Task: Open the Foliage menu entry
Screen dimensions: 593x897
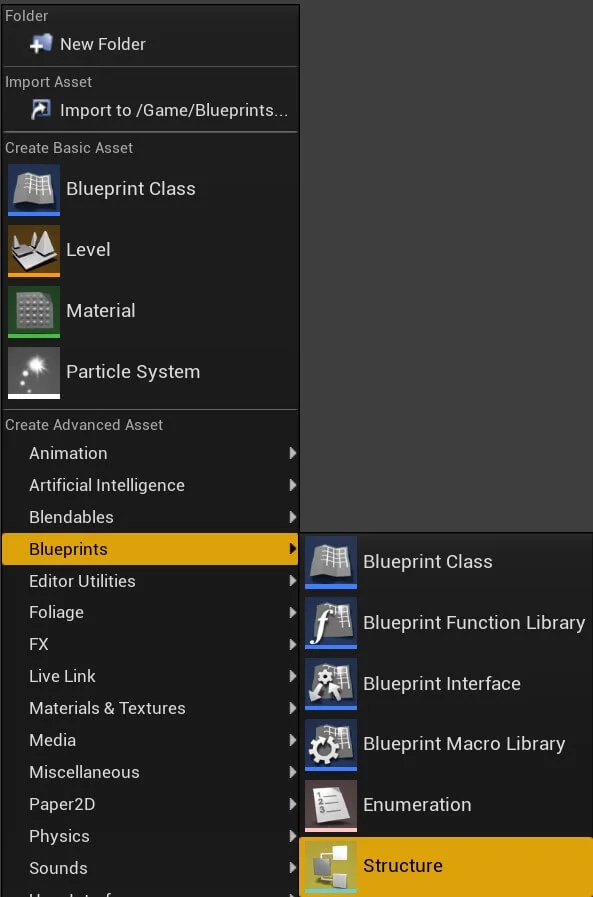Action: [x=150, y=613]
